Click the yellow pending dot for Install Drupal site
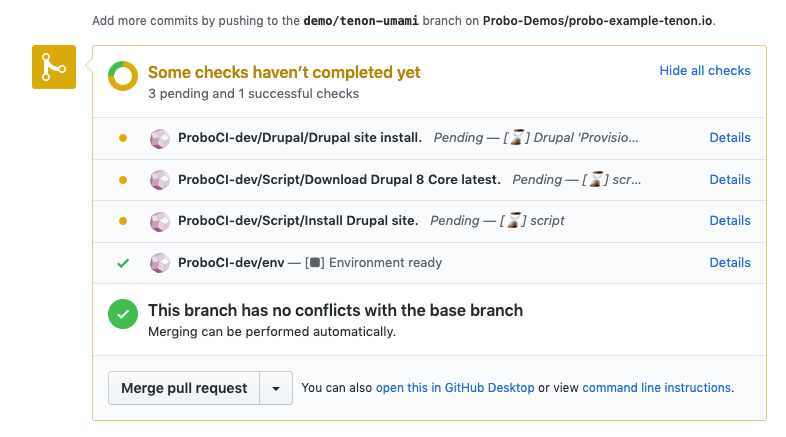This screenshot has height=437, width=786. (123, 221)
